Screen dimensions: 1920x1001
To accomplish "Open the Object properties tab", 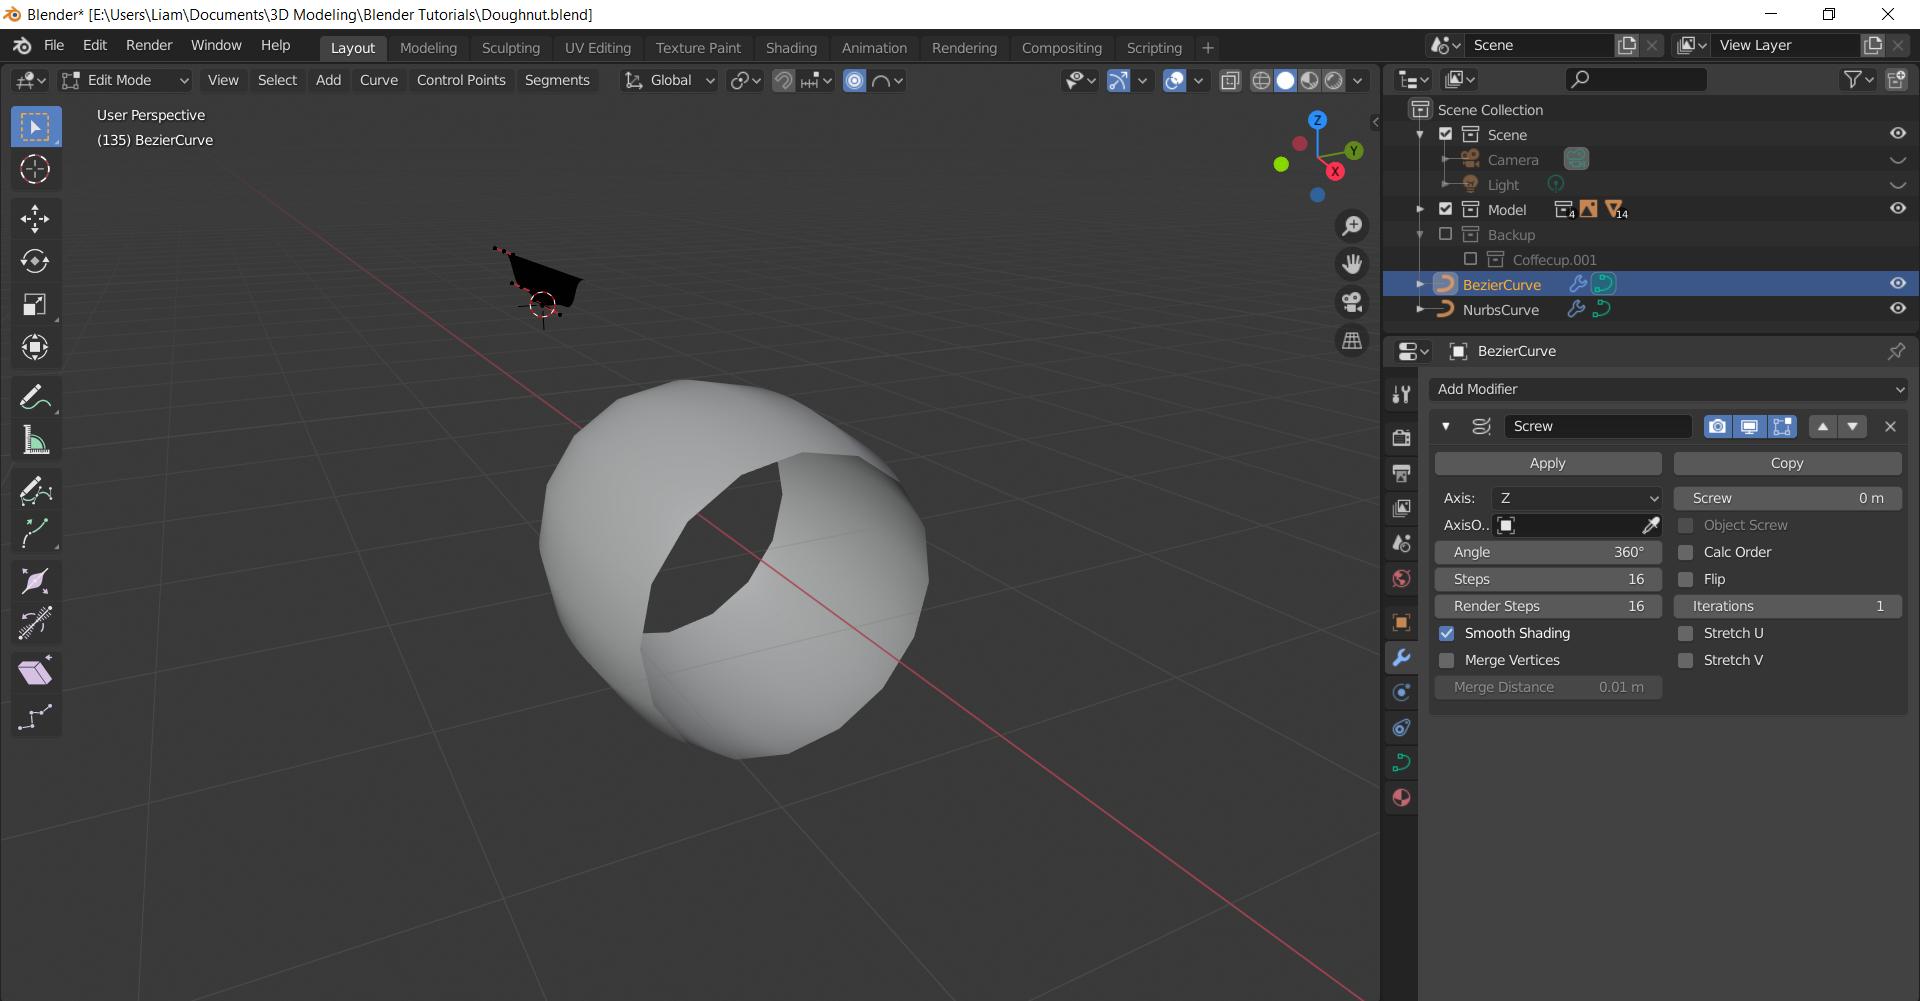I will (x=1401, y=622).
